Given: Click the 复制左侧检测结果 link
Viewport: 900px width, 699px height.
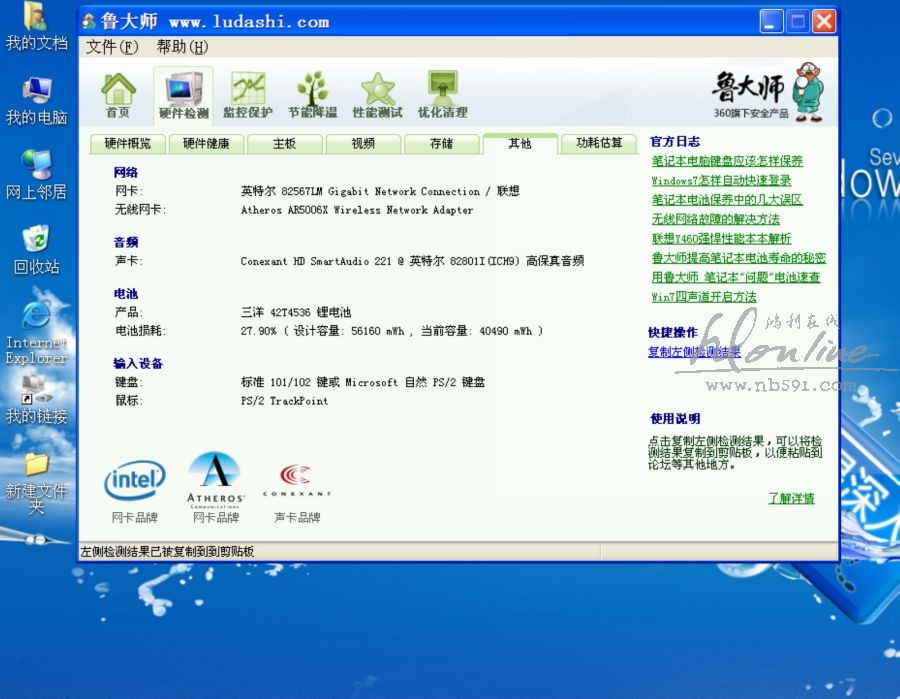Looking at the screenshot, I should [x=694, y=352].
